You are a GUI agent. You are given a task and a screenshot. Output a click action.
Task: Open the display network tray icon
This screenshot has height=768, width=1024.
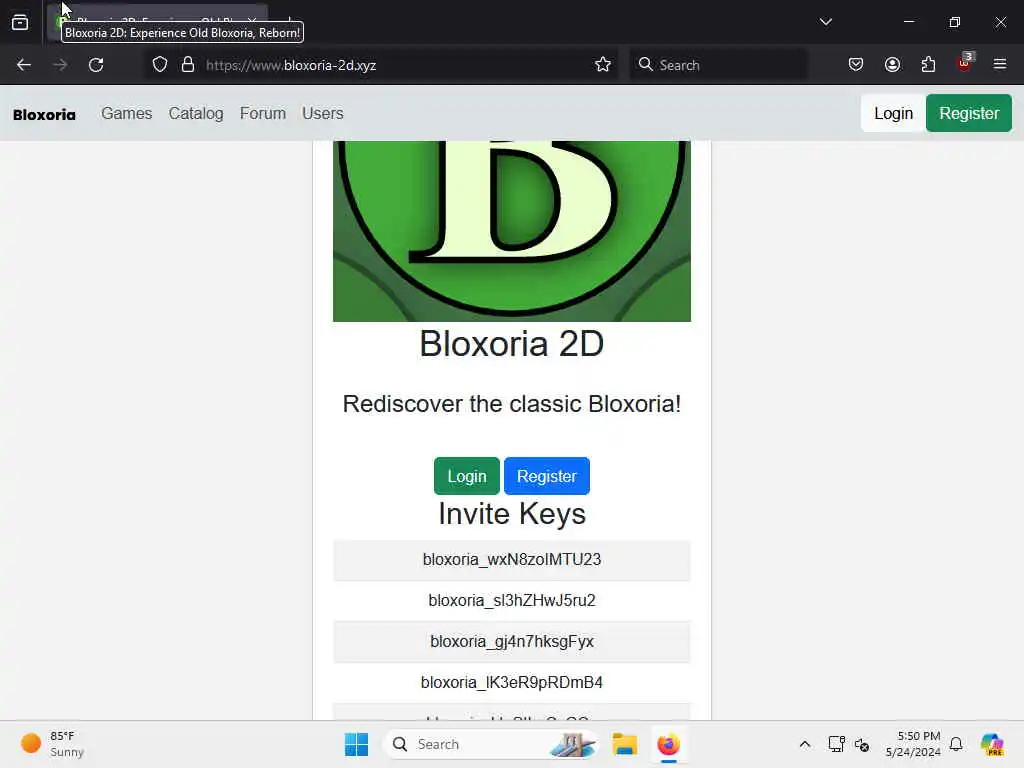coord(836,744)
